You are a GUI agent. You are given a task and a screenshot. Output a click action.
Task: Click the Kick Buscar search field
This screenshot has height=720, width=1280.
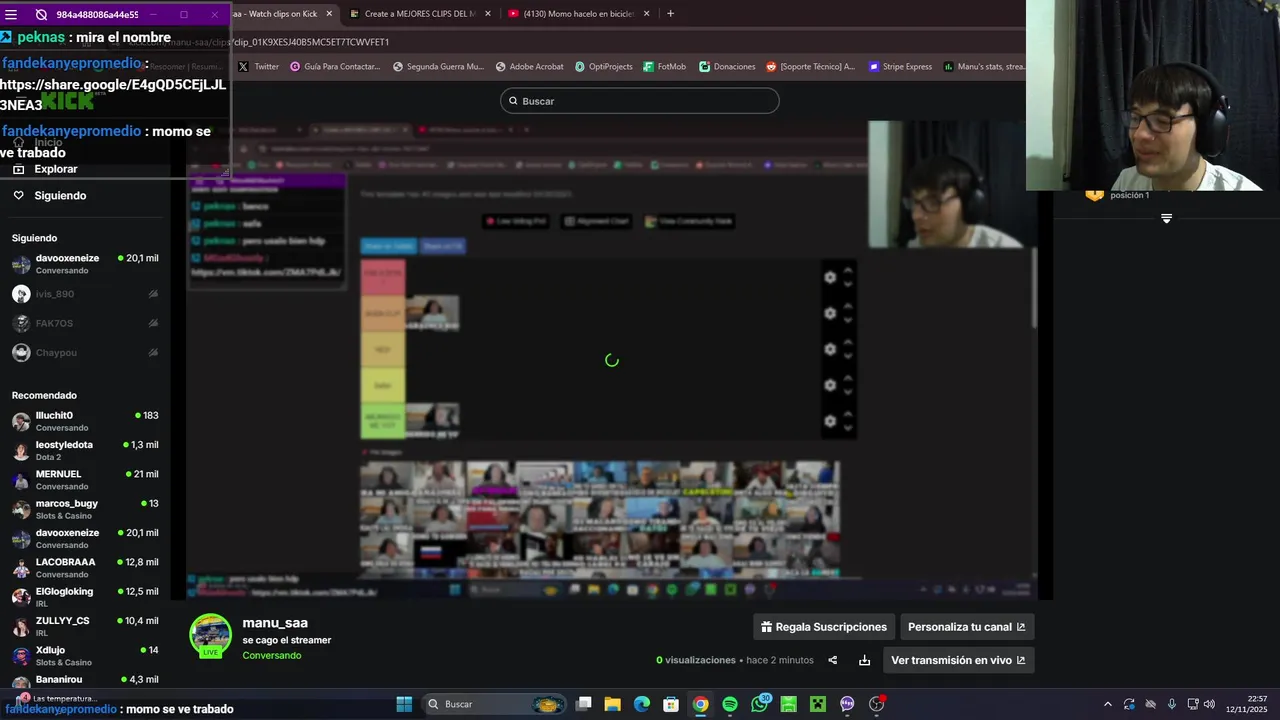[x=639, y=101]
